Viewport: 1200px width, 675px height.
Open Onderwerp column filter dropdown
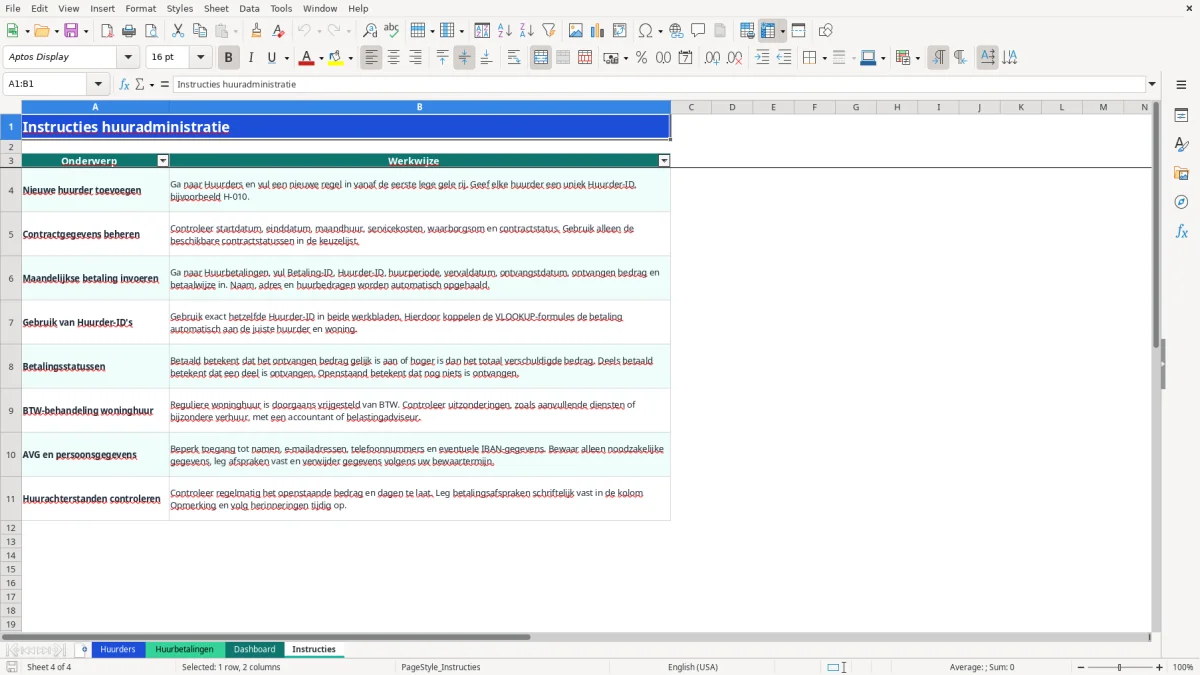pos(163,160)
